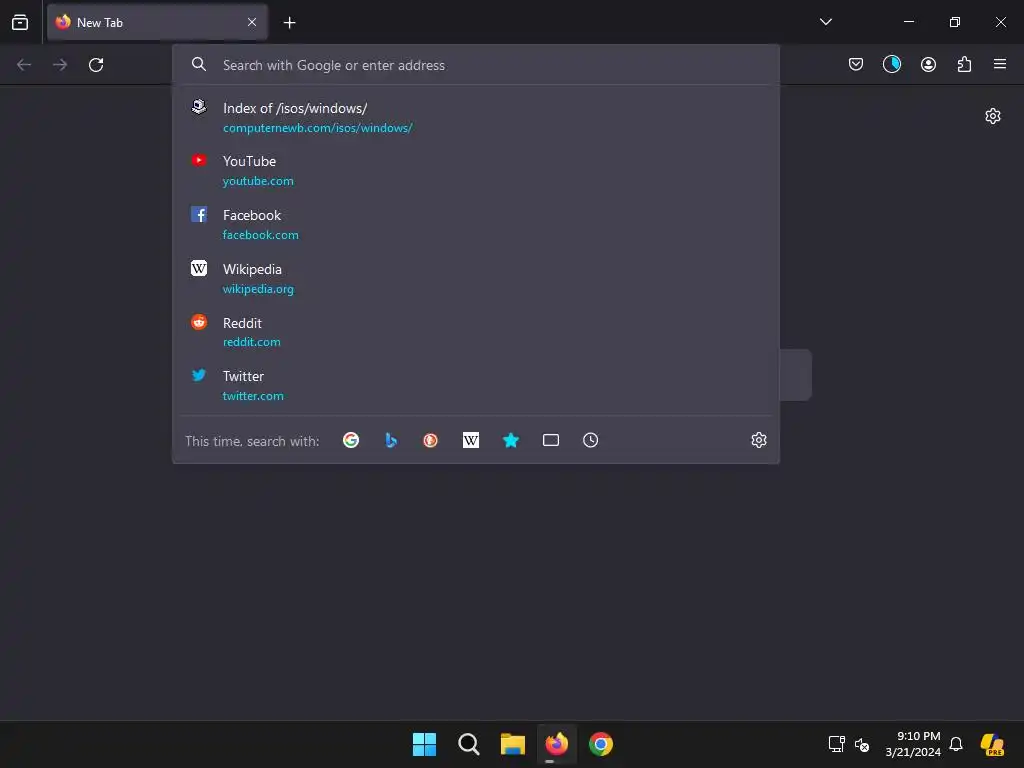
Task: Open Extensions puzzle icon
Action: pos(964,64)
